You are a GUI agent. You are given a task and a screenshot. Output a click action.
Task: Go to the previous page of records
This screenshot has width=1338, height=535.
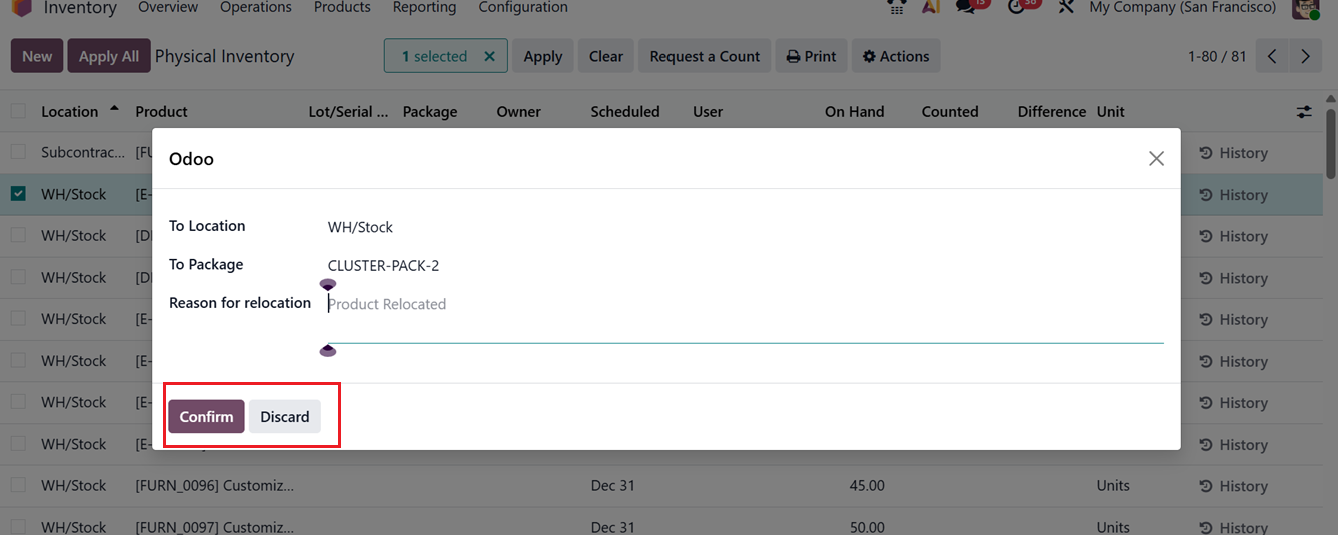pyautogui.click(x=1272, y=56)
